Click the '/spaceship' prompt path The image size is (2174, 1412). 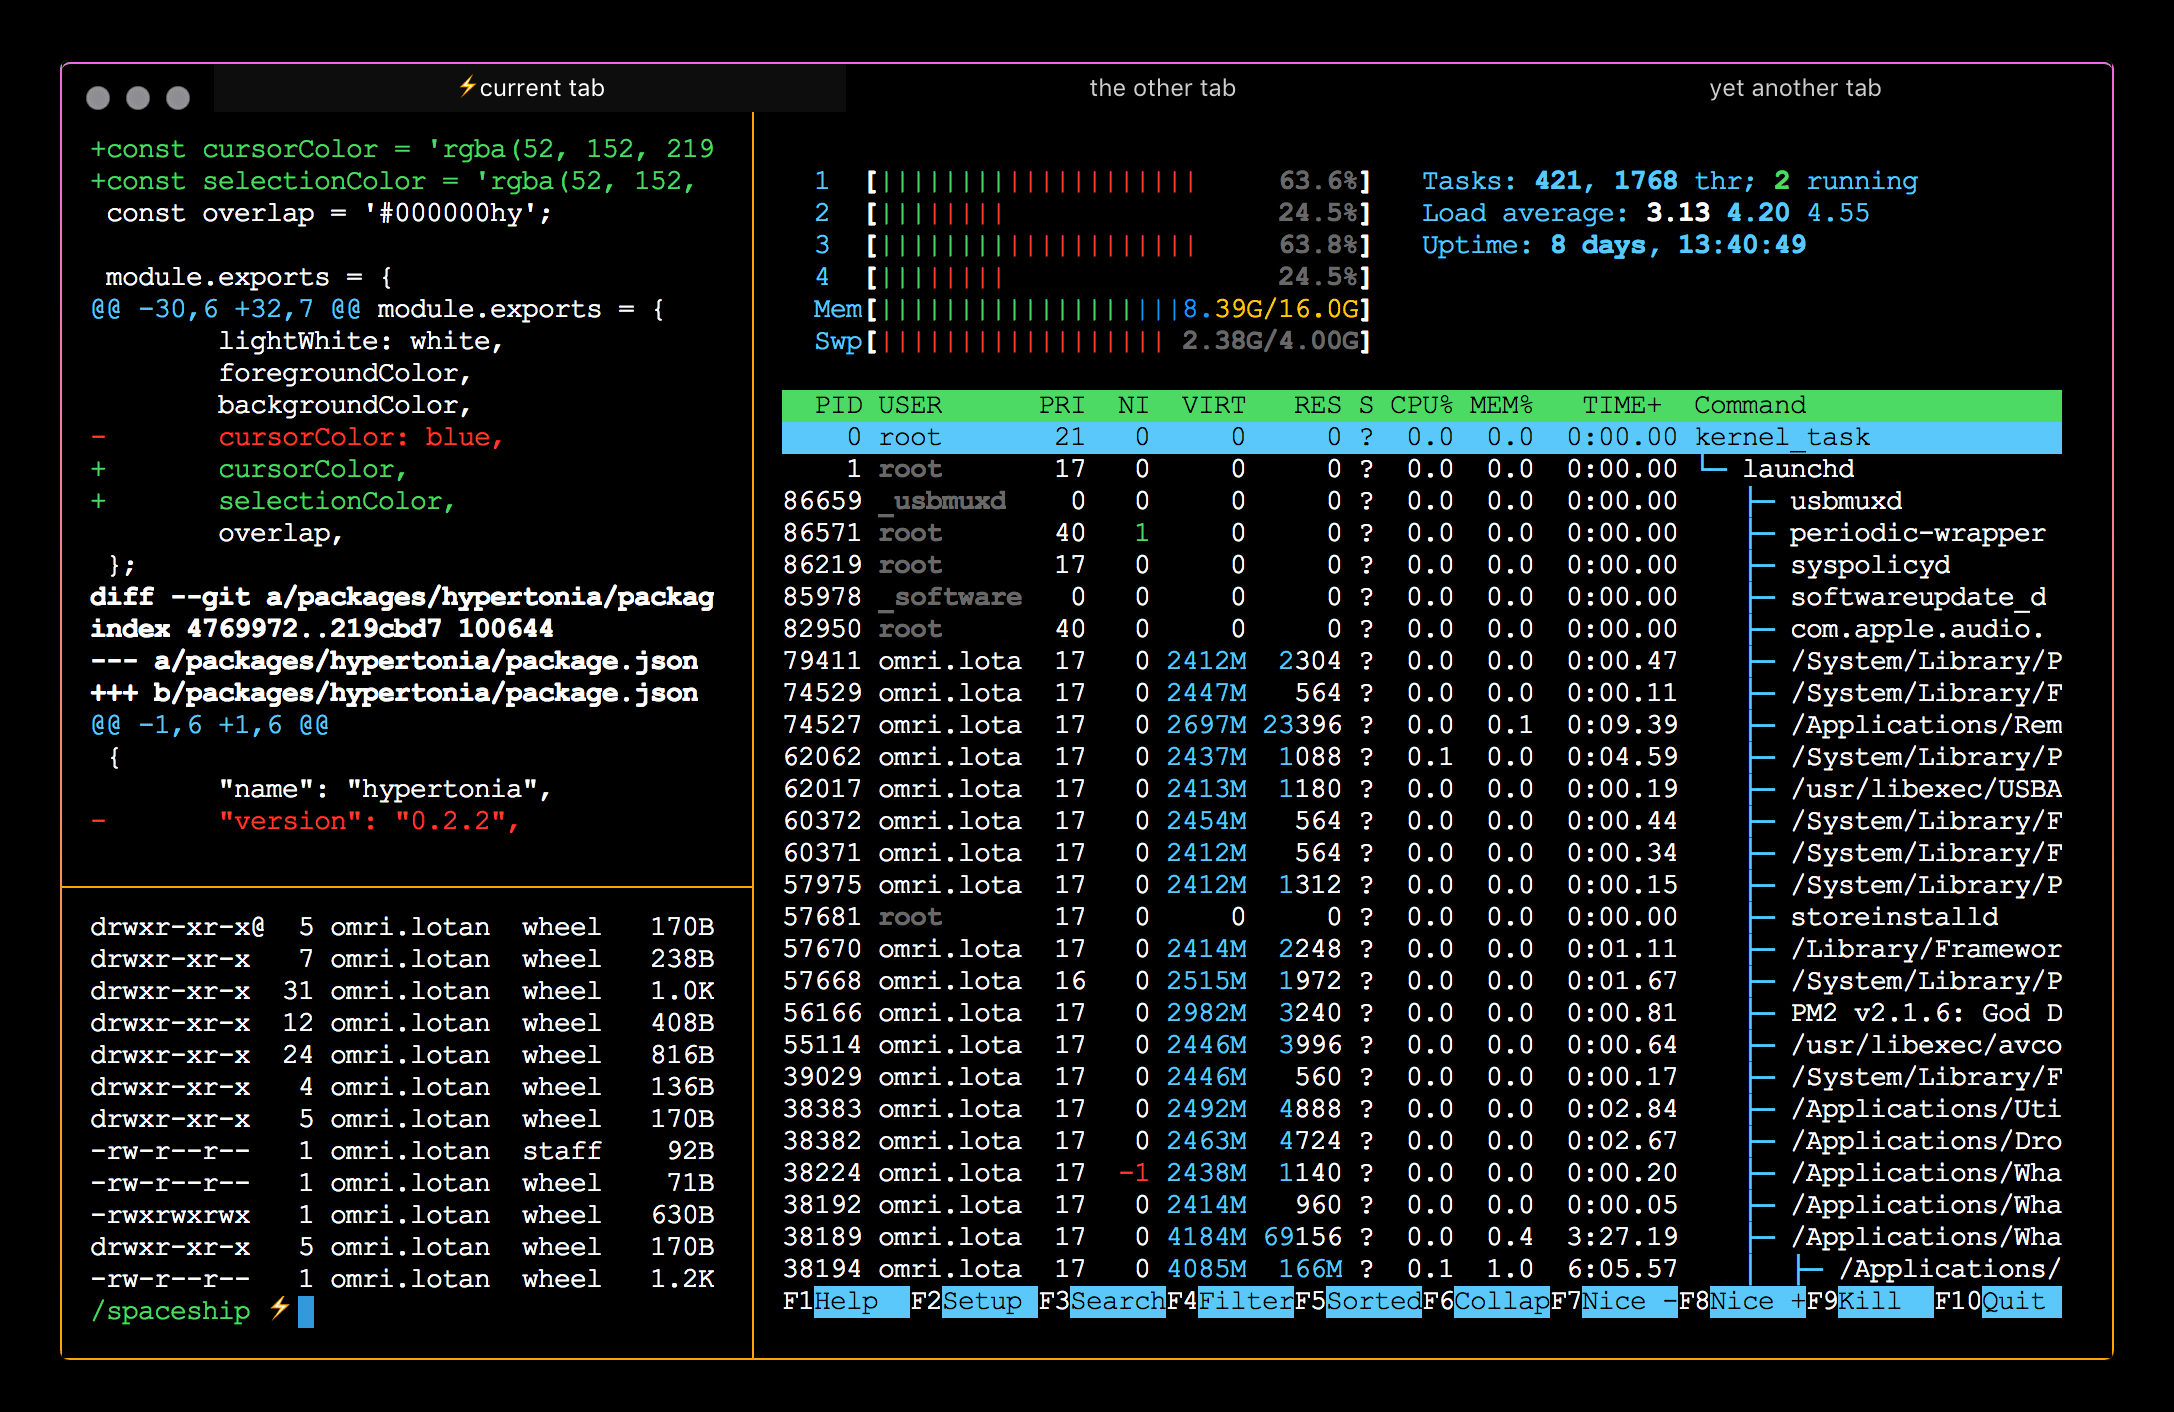(x=170, y=1311)
